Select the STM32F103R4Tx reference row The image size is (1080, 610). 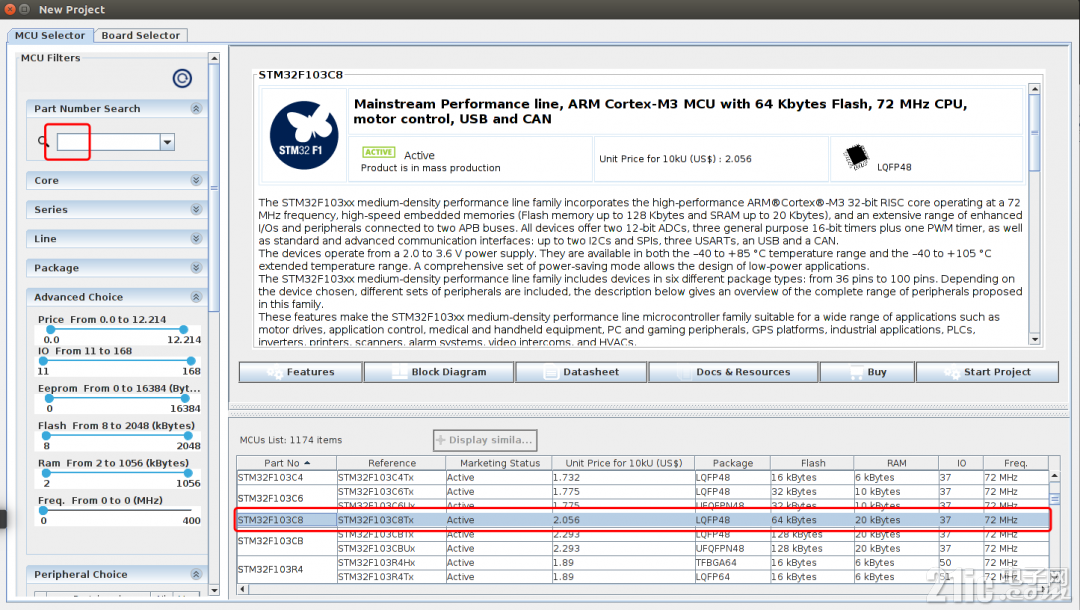(x=391, y=577)
